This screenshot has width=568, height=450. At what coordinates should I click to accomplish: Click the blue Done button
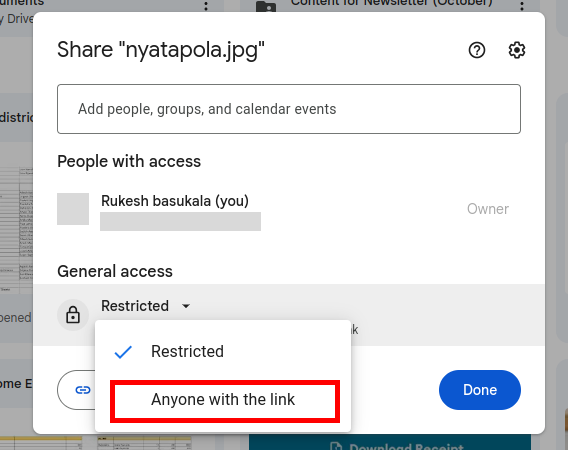[x=480, y=390]
